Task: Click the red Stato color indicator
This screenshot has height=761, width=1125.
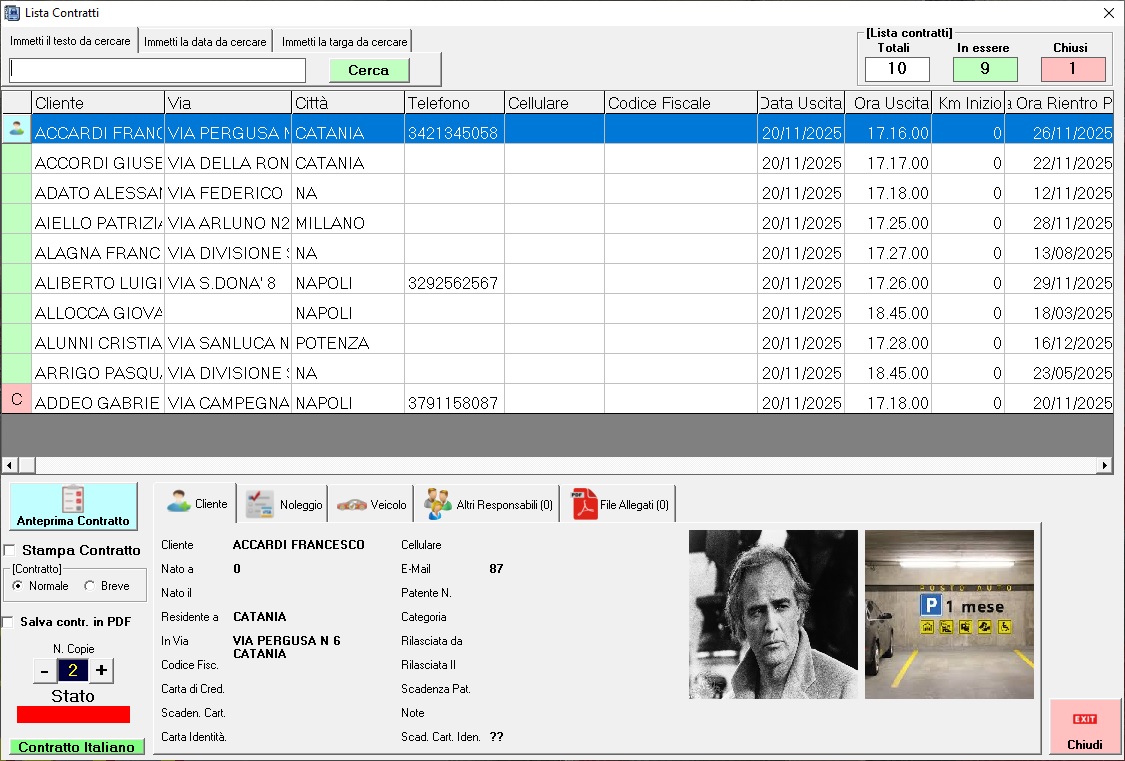Action: point(73,714)
